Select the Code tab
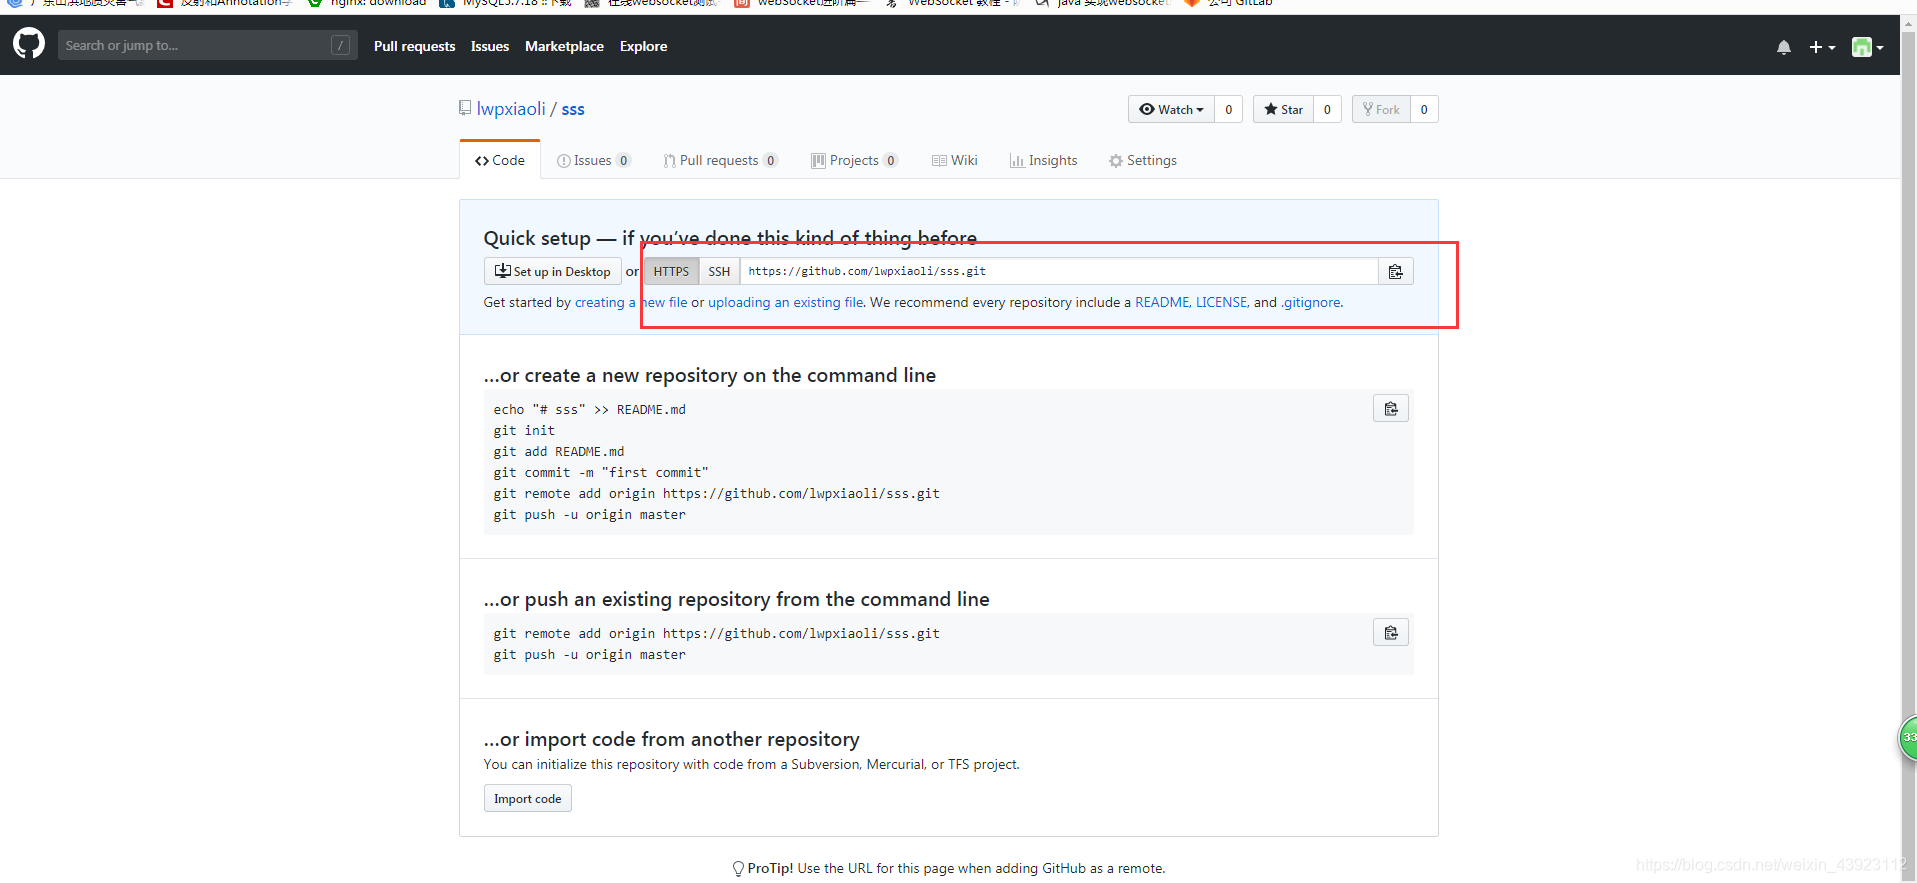This screenshot has width=1917, height=883. [x=500, y=160]
